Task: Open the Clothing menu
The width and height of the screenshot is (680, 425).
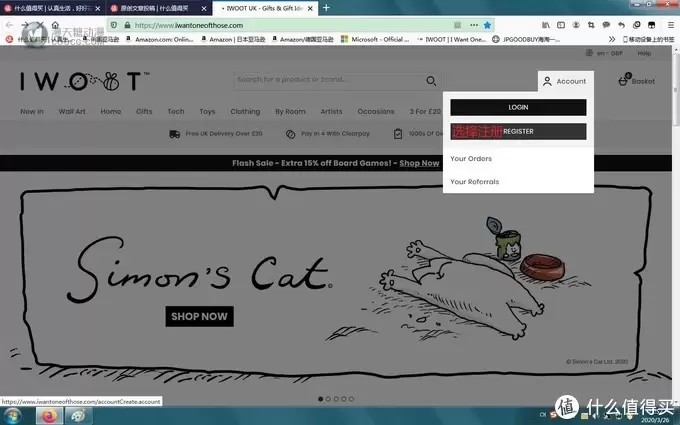Action: click(245, 111)
